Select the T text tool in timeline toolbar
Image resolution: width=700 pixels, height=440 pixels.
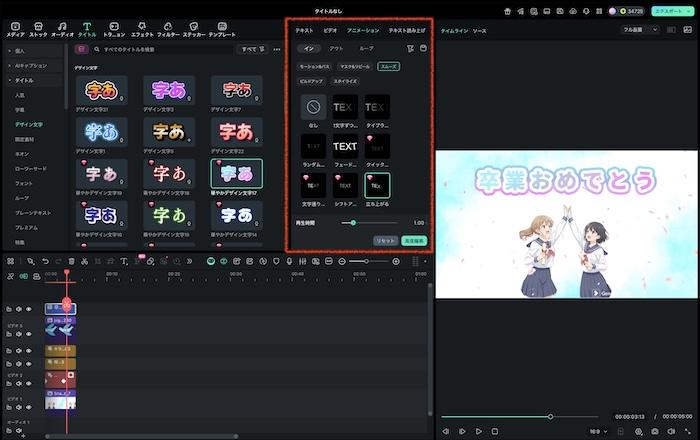[x=124, y=262]
